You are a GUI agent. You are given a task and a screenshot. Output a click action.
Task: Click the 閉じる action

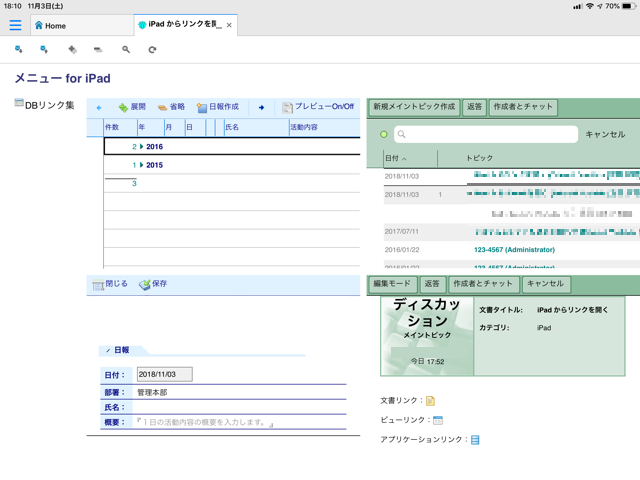110,284
